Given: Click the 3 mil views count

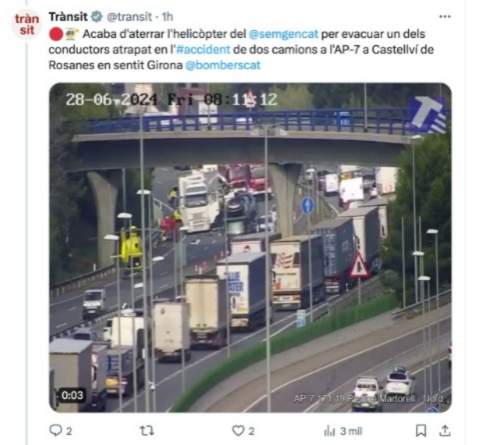Looking at the screenshot, I should tap(351, 431).
